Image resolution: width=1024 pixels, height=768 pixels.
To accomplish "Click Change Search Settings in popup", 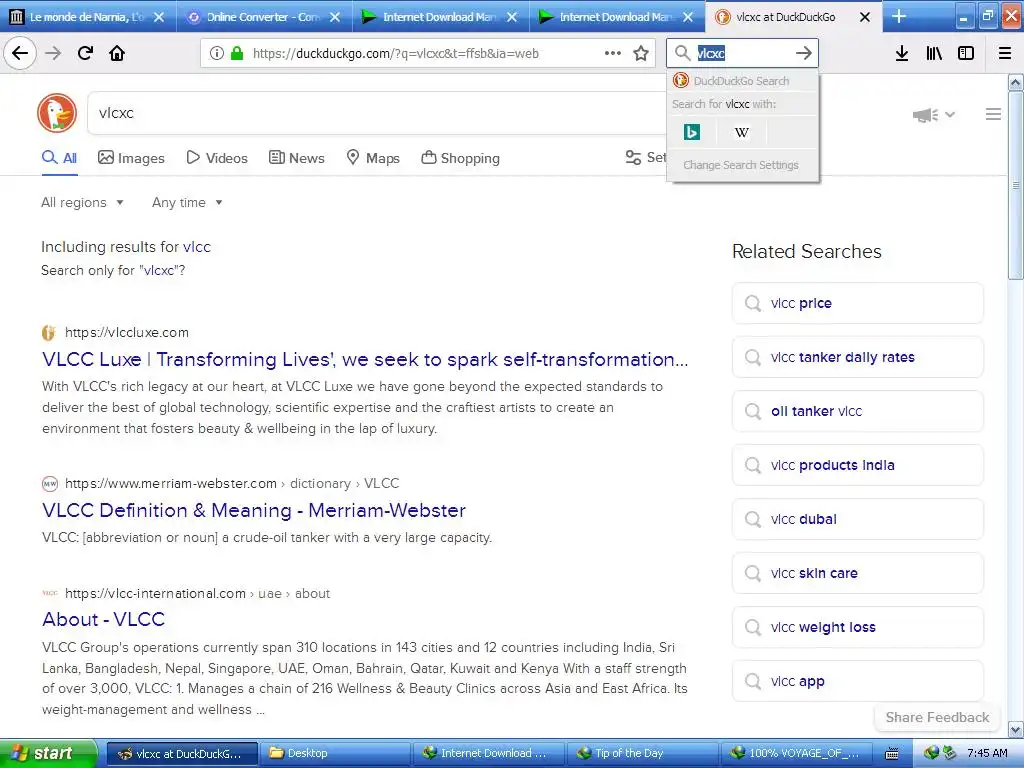I will coord(741,165).
